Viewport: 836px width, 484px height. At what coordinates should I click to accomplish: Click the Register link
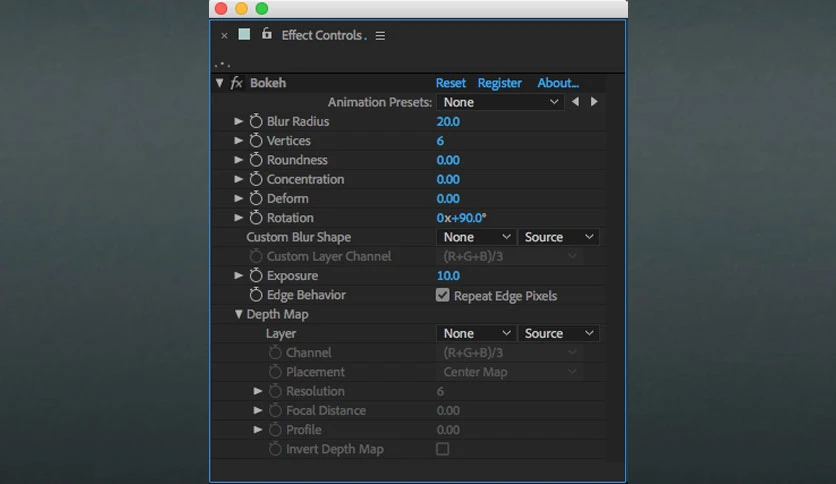[x=500, y=83]
